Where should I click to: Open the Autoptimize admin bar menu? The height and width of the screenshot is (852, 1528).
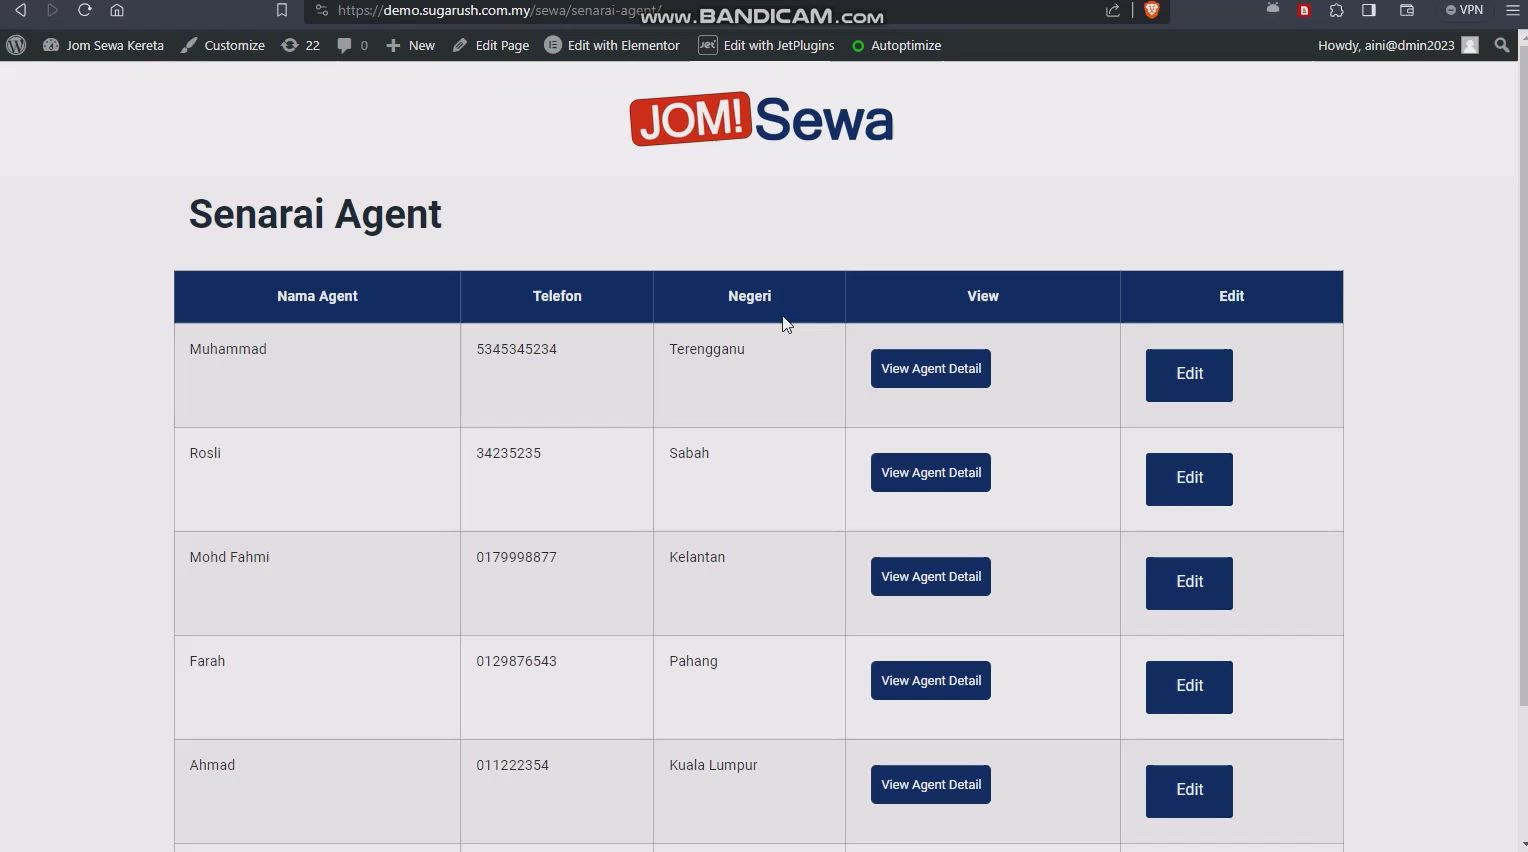896,46
